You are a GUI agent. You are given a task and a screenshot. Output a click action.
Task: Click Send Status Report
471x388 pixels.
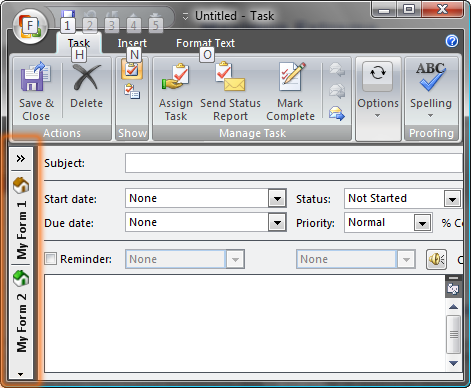point(230,92)
